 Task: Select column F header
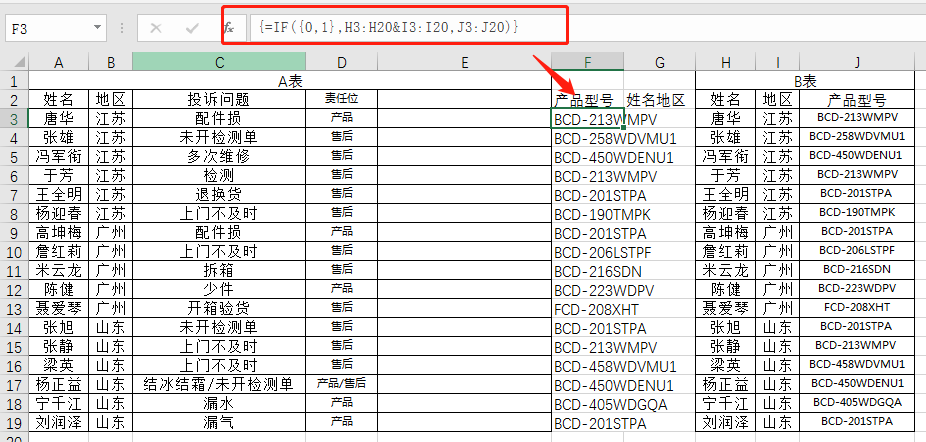point(588,63)
